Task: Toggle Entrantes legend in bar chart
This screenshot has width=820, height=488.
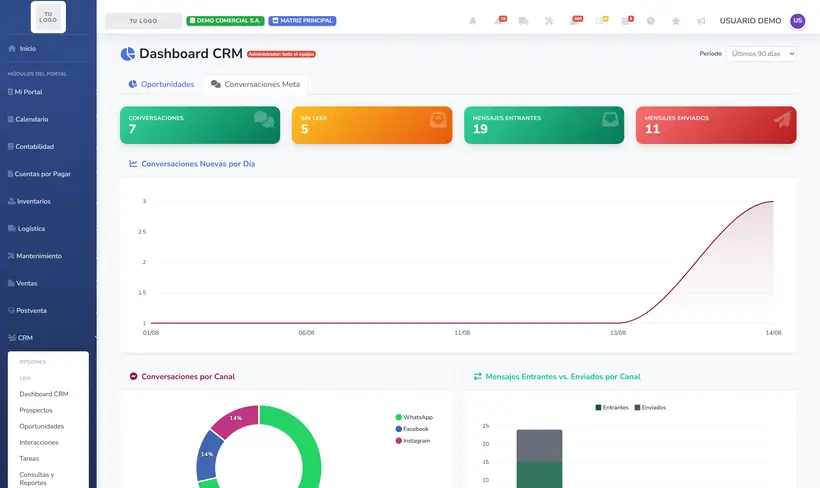Action: pos(612,407)
